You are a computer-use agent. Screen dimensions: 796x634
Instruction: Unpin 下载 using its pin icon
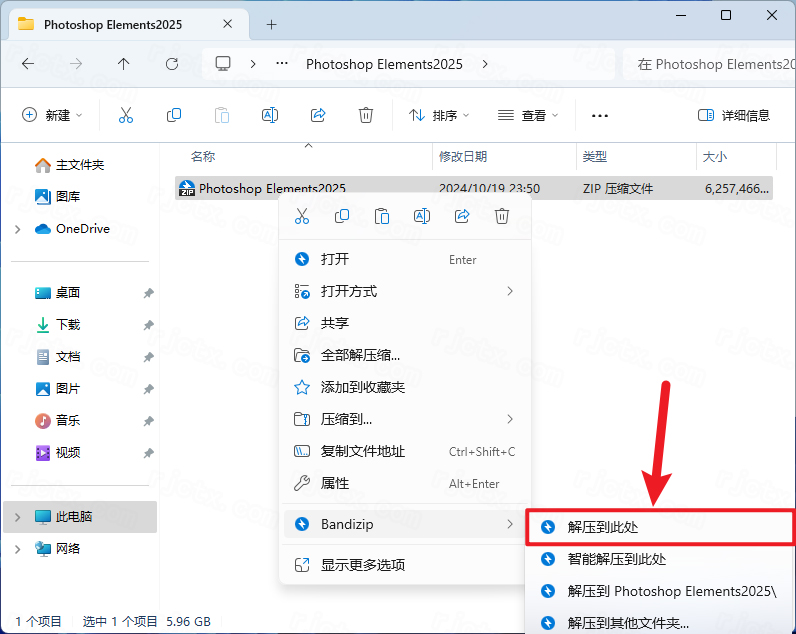[148, 325]
